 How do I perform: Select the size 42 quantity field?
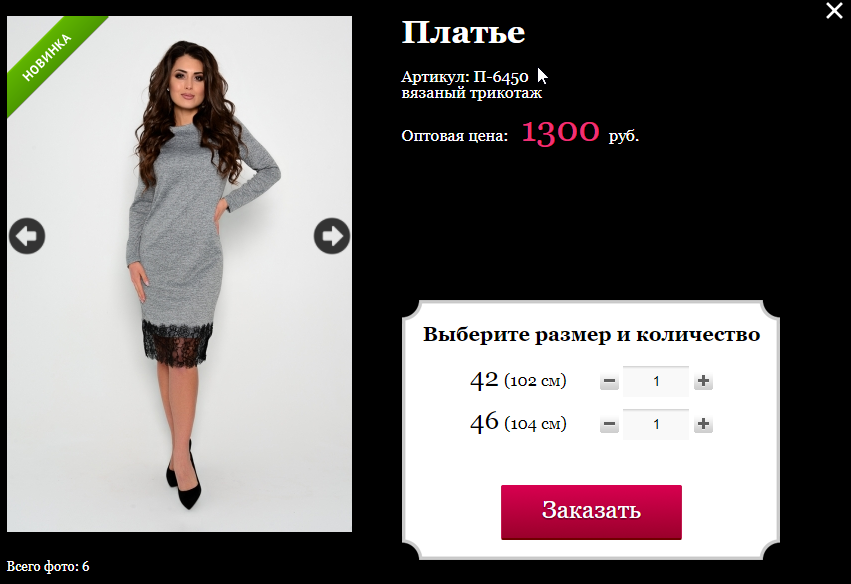656,381
